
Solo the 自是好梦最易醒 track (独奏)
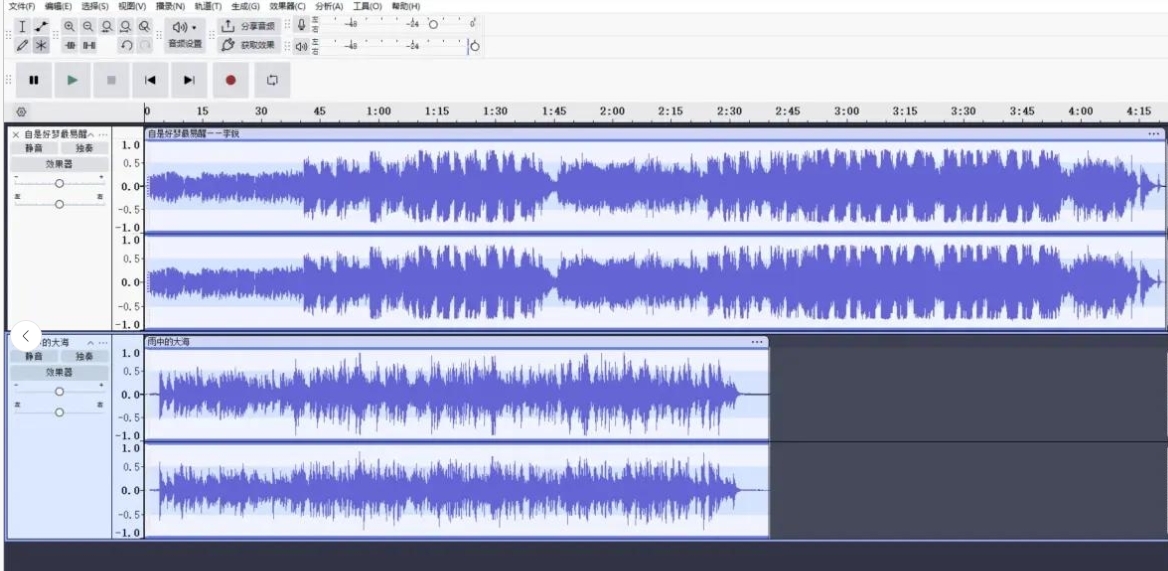(x=84, y=148)
